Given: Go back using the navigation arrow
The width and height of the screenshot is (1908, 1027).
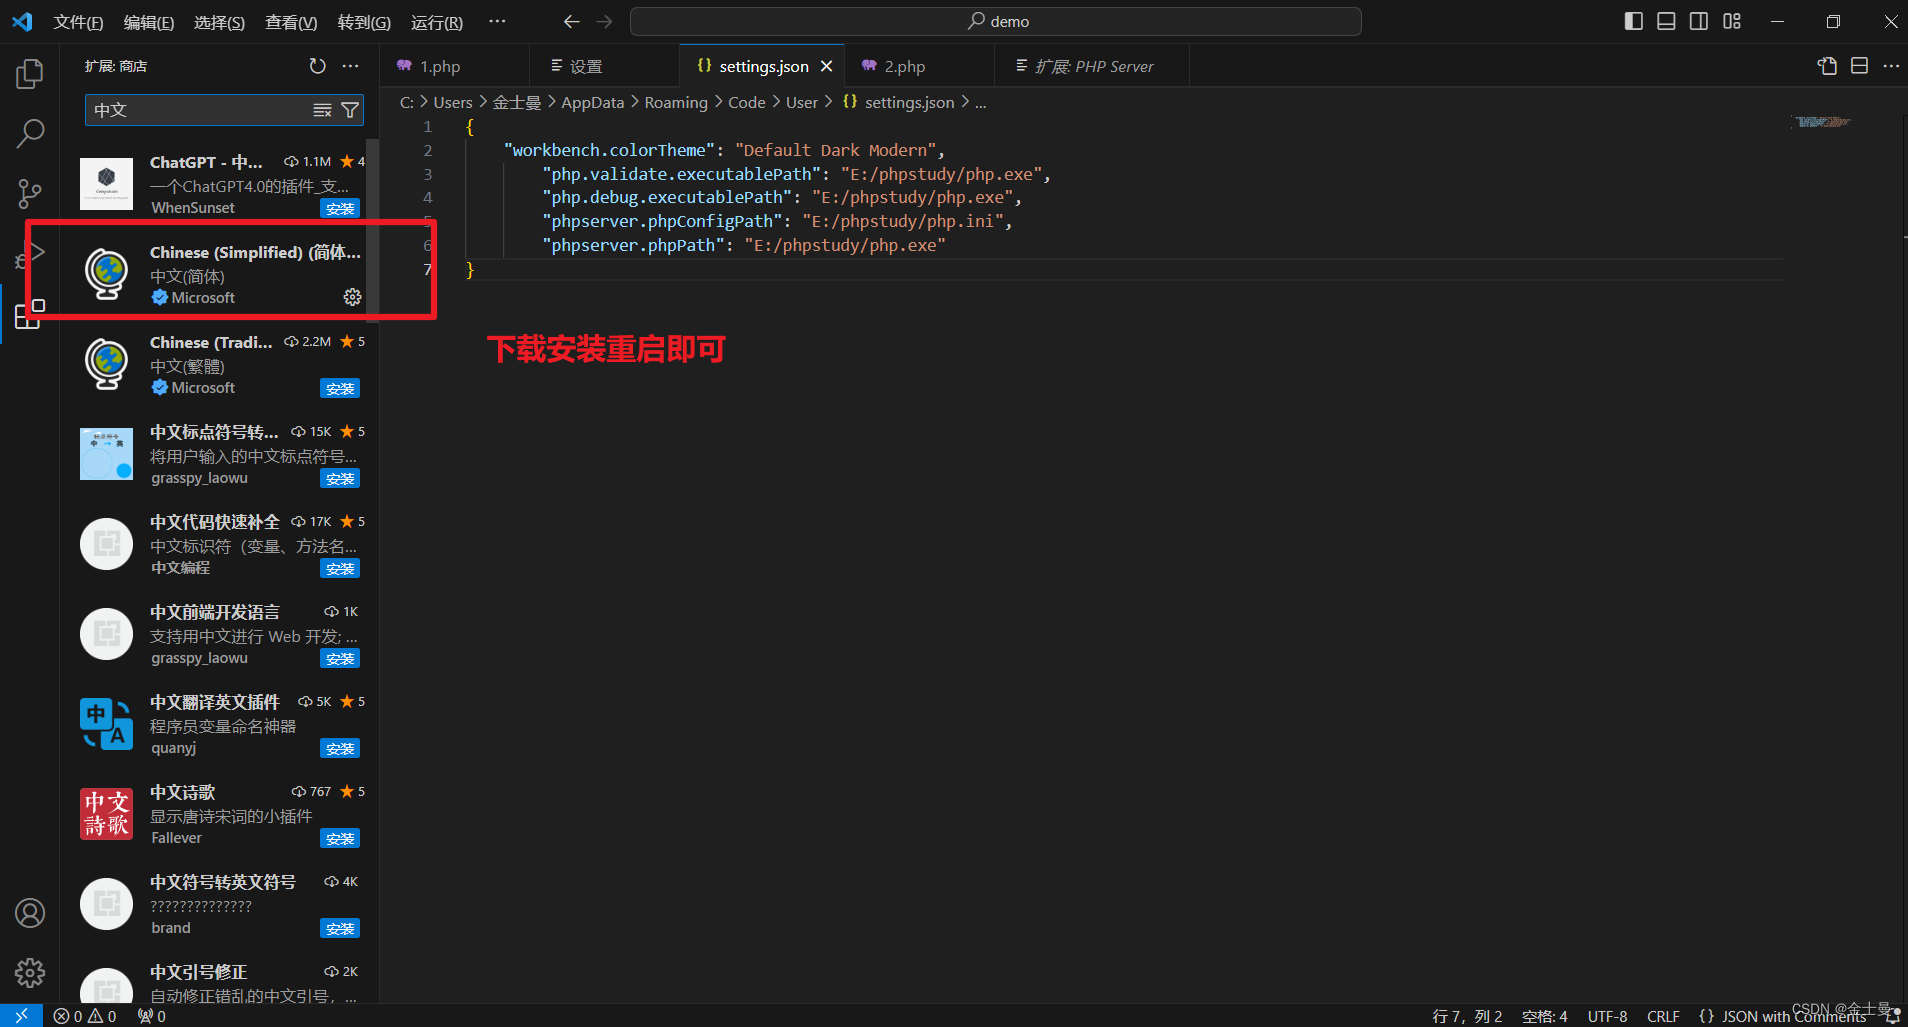Looking at the screenshot, I should pyautogui.click(x=571, y=21).
